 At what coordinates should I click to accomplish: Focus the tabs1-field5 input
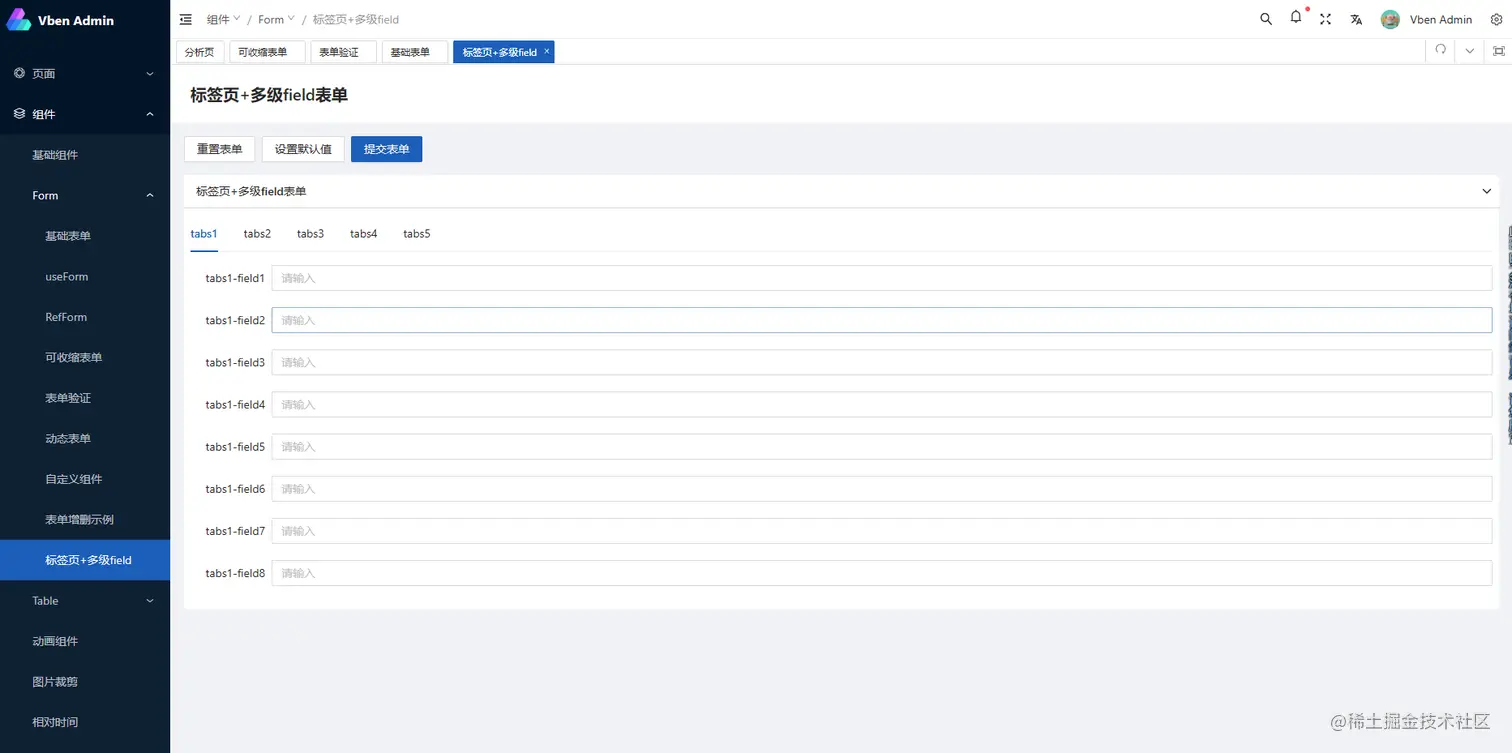pyautogui.click(x=882, y=446)
